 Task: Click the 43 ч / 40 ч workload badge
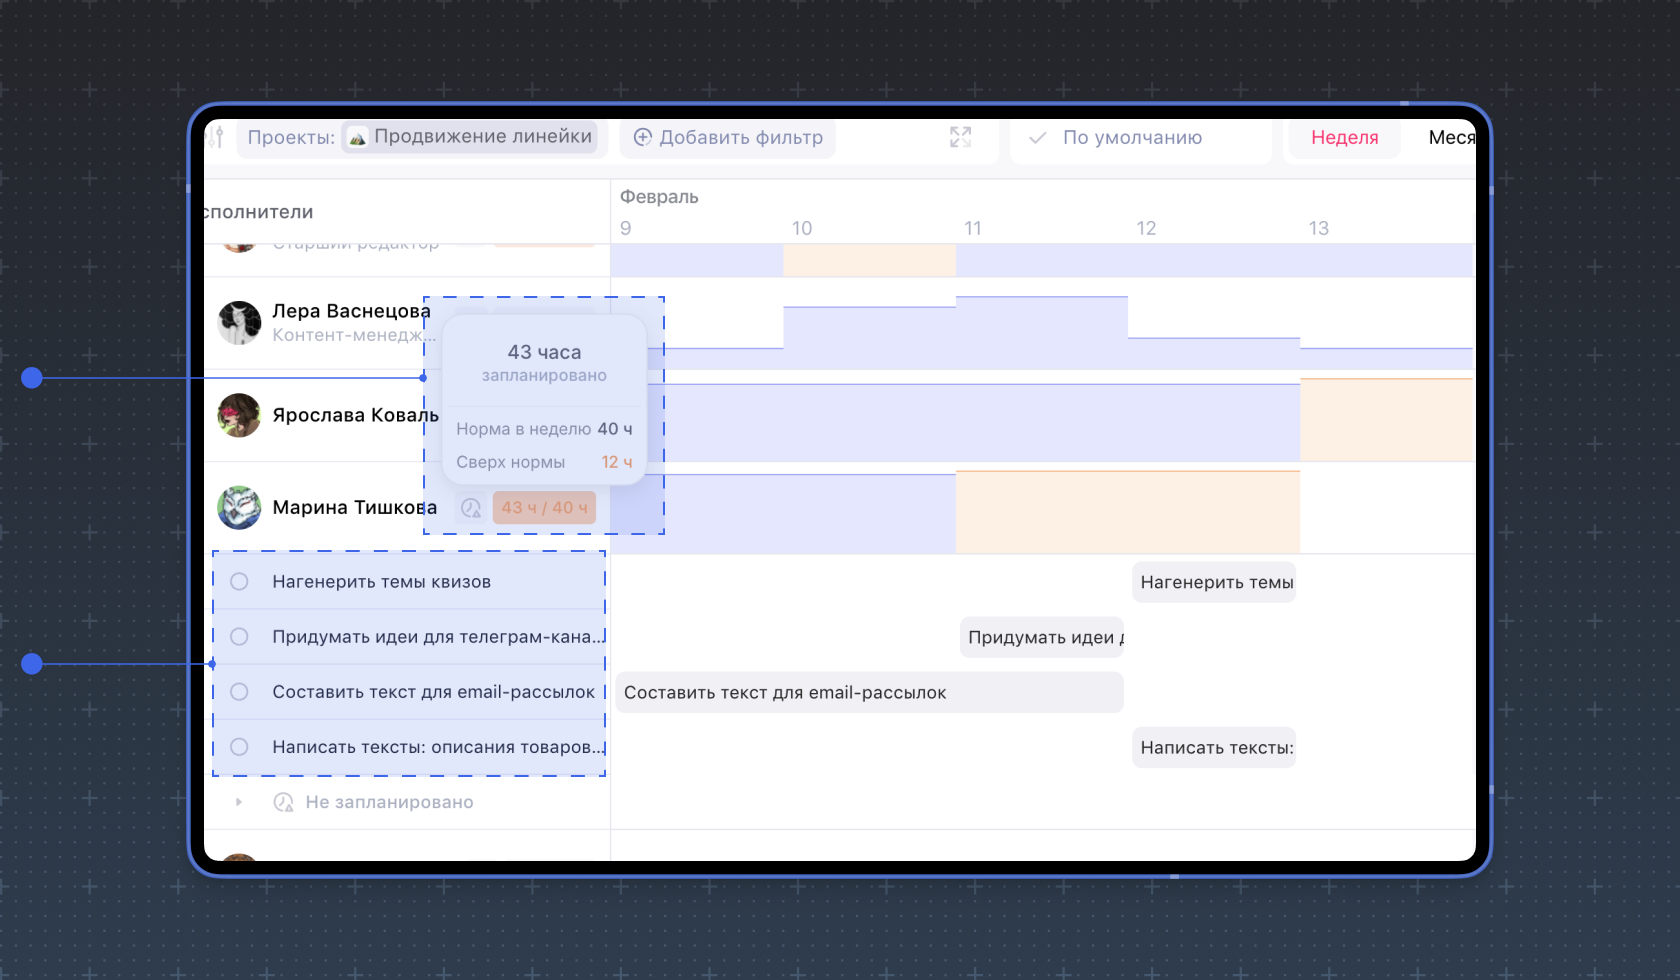click(x=544, y=508)
